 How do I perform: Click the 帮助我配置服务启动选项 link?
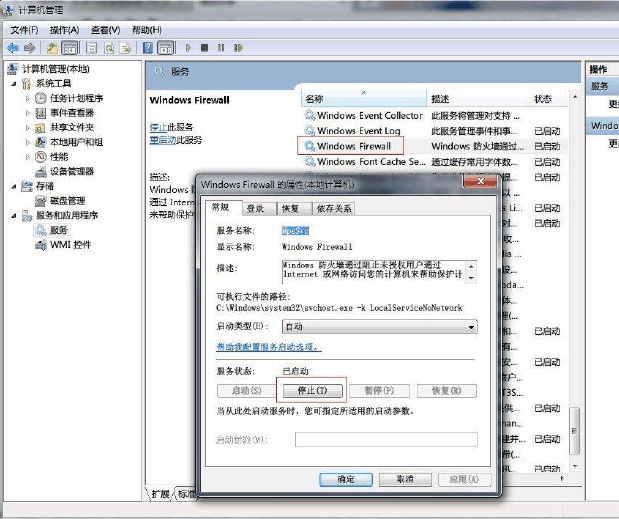269,347
